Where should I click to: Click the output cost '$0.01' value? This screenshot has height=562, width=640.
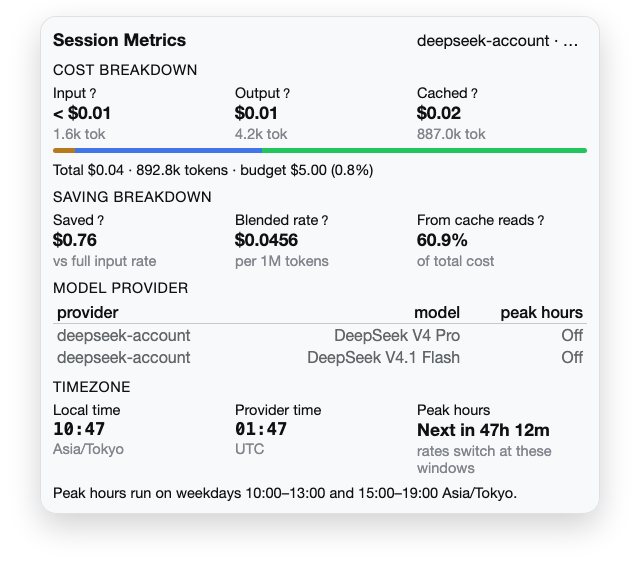pos(256,113)
